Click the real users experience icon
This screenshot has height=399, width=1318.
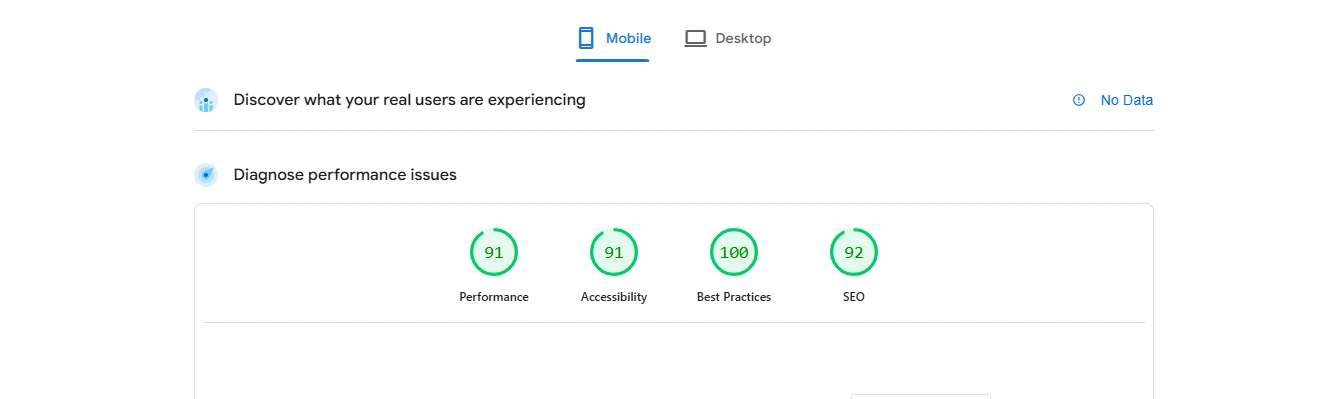pos(206,100)
